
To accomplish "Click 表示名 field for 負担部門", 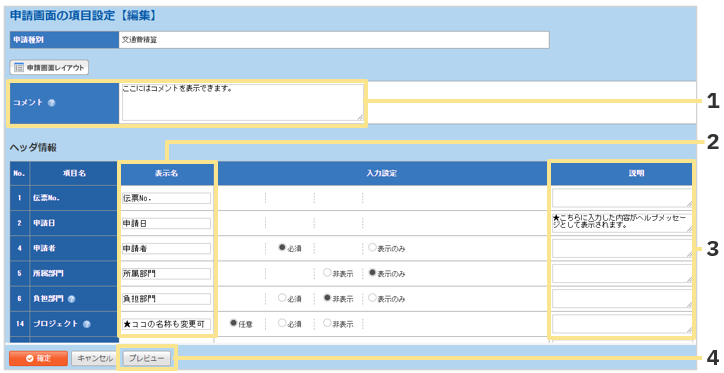I will (x=166, y=299).
